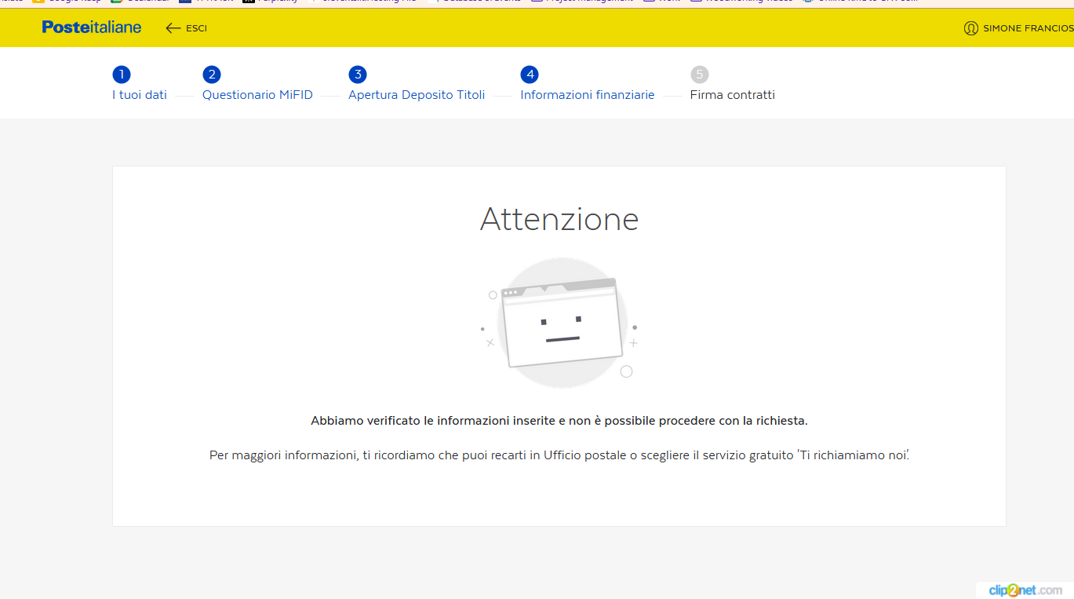Click the step 2 number circle
This screenshot has width=1074, height=599.
click(211, 74)
